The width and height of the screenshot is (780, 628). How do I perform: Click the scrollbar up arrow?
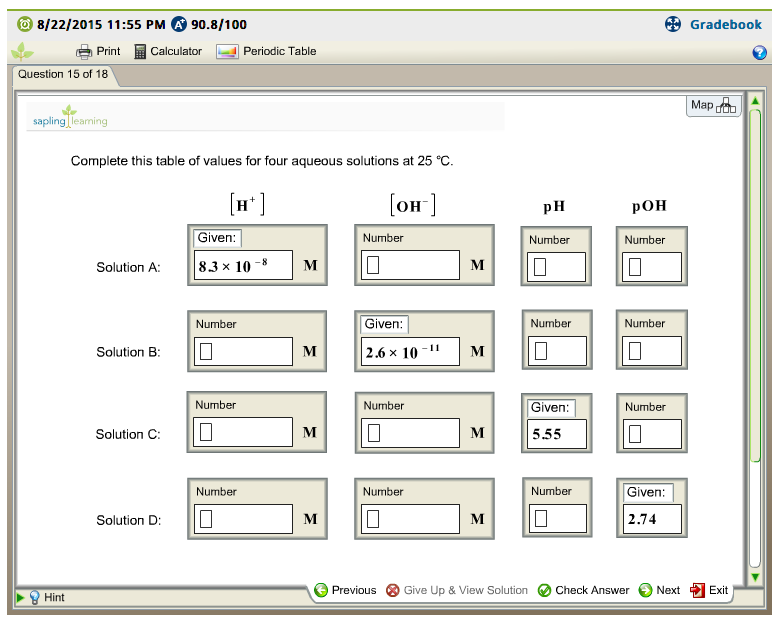point(755,100)
